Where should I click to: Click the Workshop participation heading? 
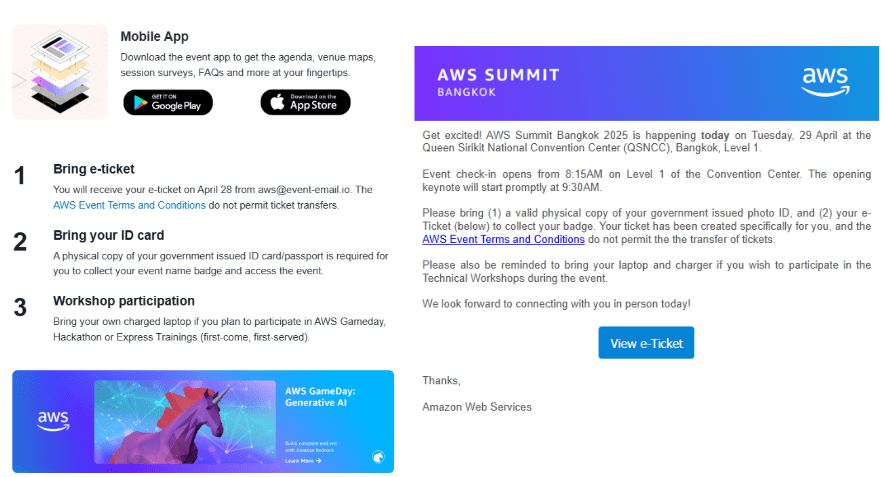tap(124, 301)
